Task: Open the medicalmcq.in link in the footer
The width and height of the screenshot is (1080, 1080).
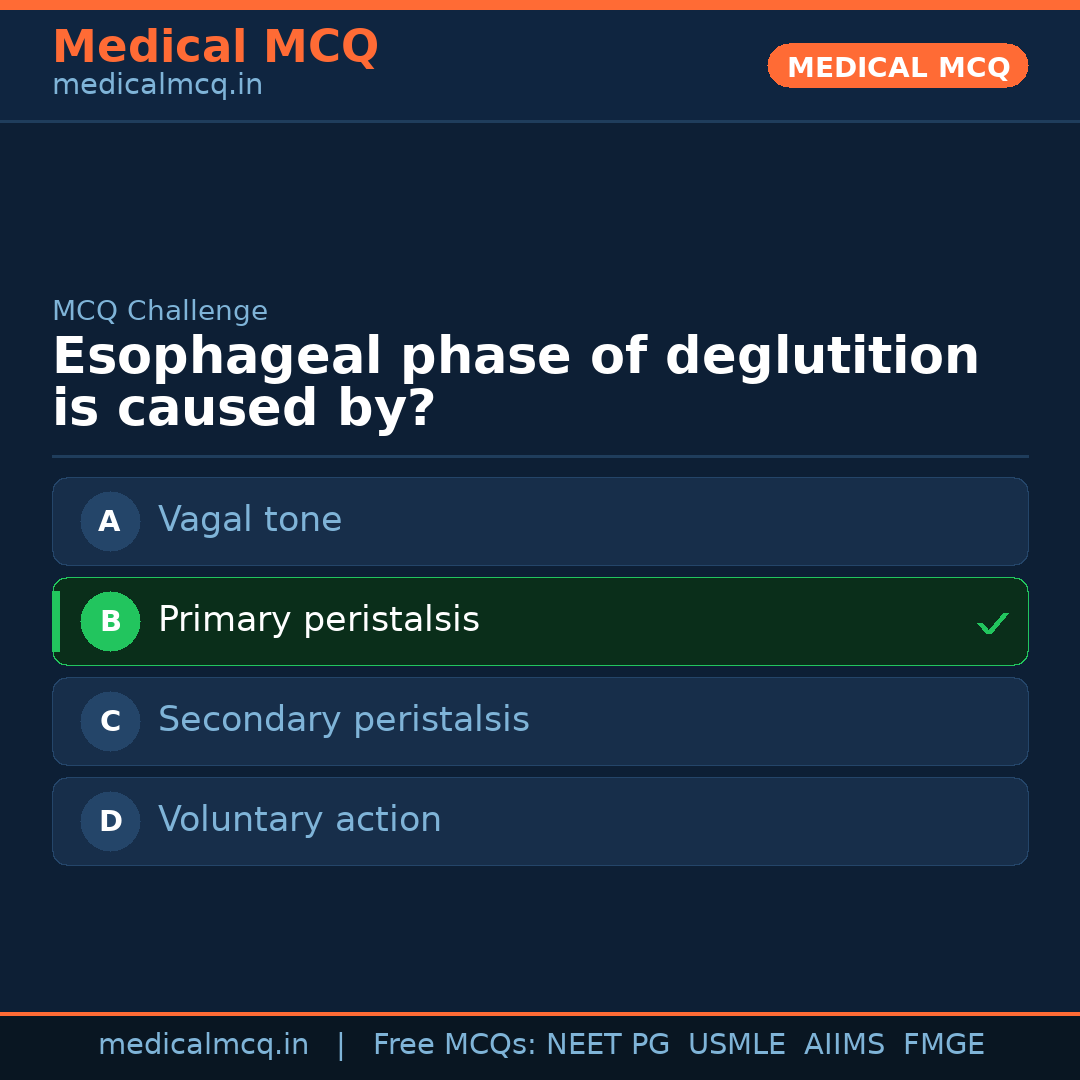Action: pos(203,1045)
